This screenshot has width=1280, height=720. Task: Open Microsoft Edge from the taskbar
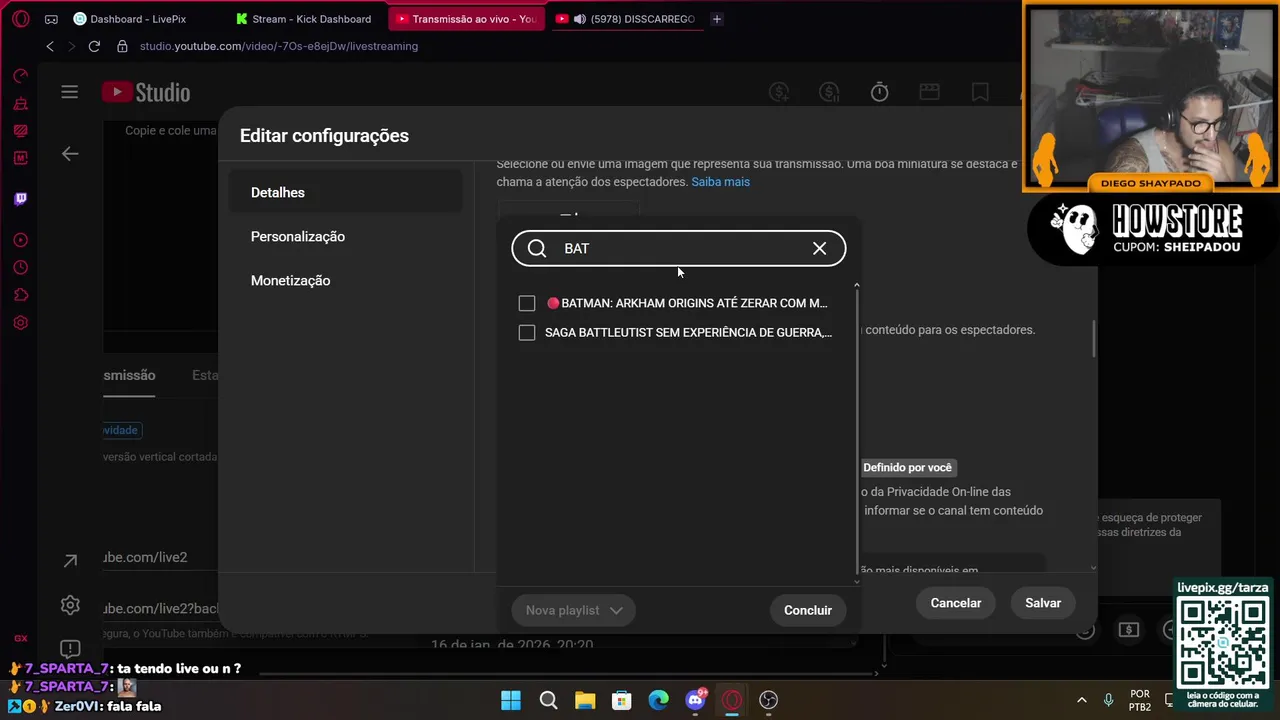pyautogui.click(x=658, y=700)
